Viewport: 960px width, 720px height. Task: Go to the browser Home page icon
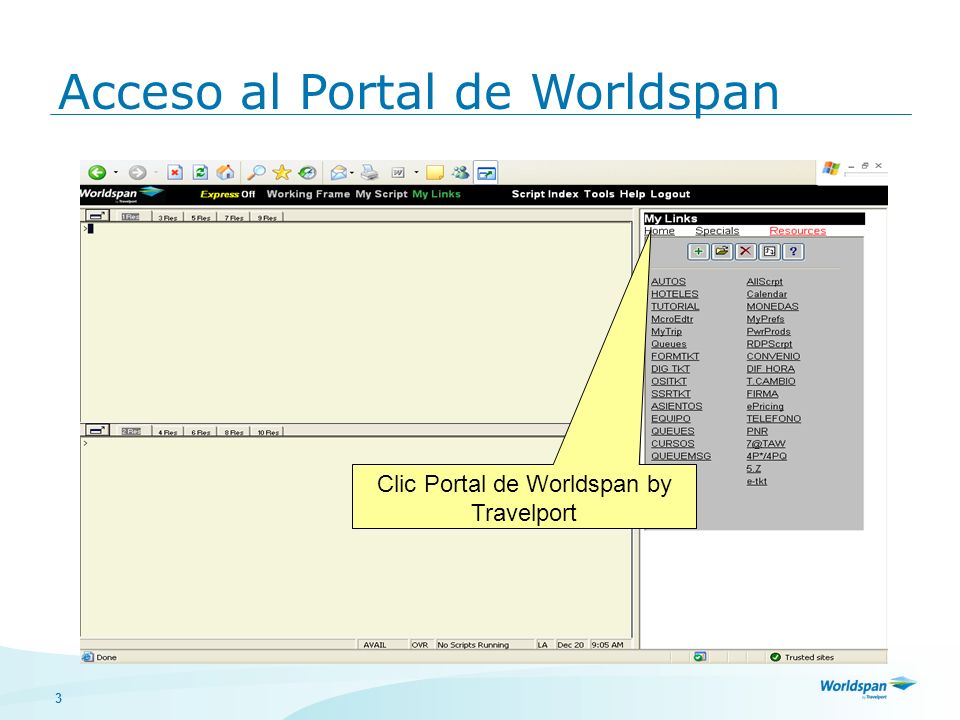225,173
